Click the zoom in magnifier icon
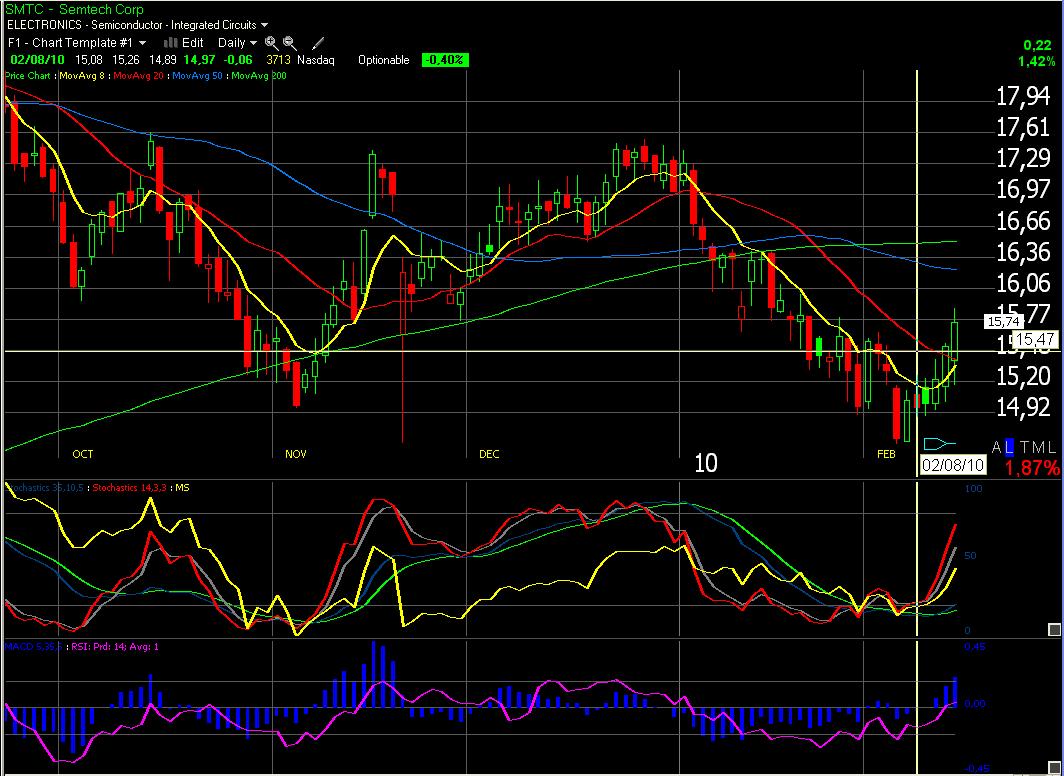The image size is (1064, 776). click(x=271, y=43)
